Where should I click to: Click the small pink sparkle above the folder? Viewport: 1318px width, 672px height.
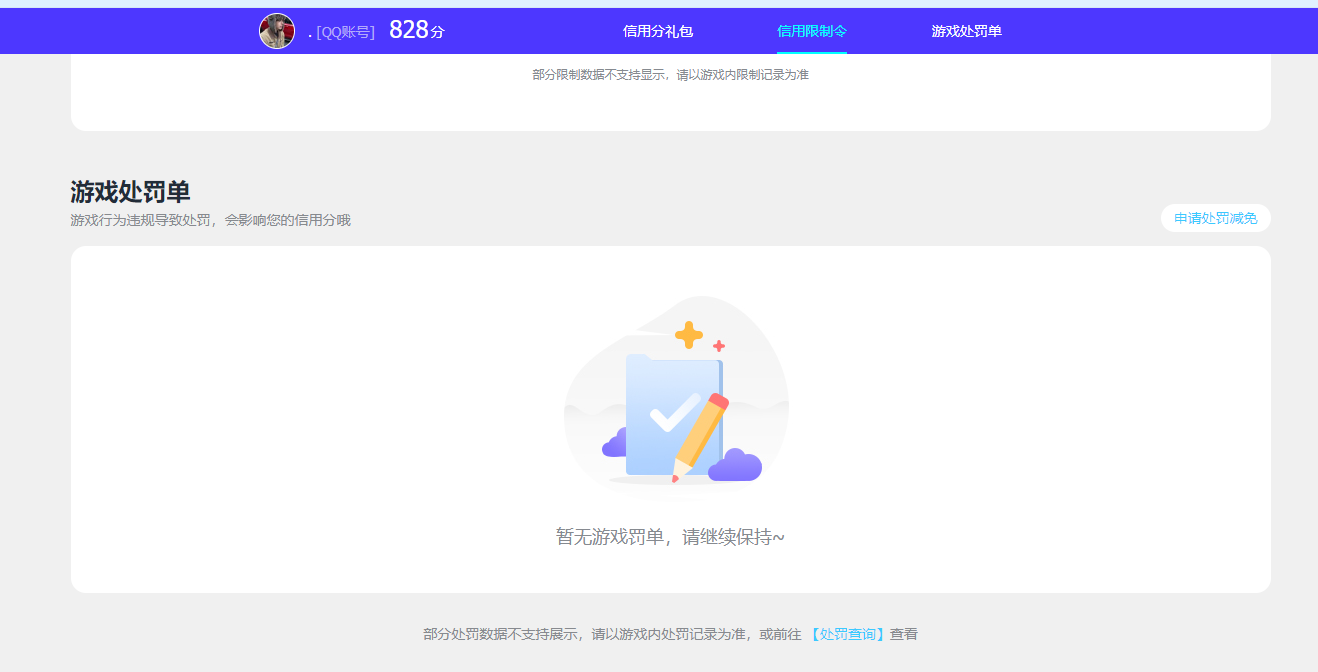coord(717,346)
